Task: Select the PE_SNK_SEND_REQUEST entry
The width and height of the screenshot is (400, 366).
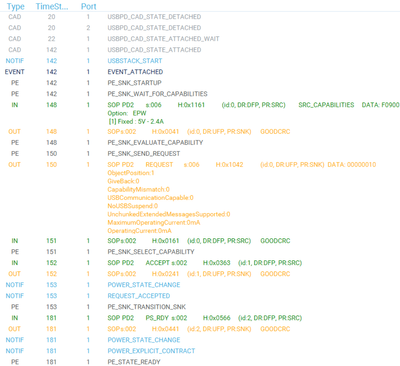Action: 200,153
